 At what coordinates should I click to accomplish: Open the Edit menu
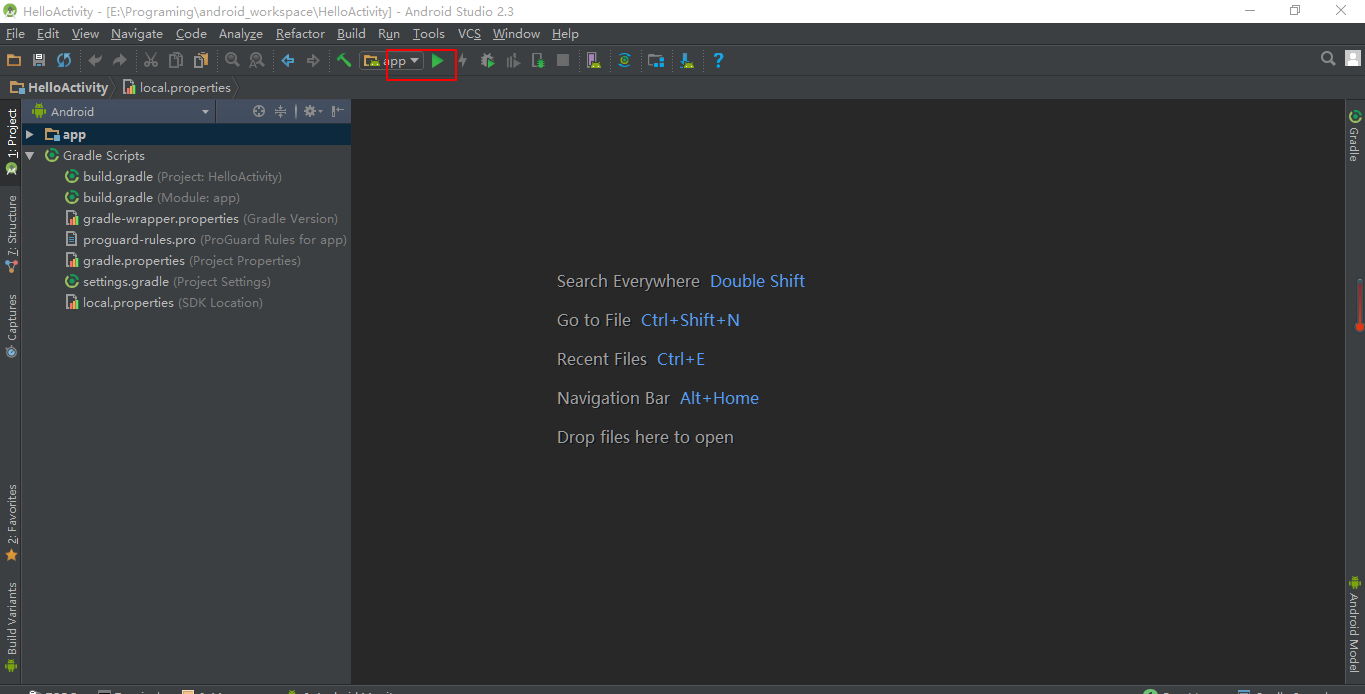point(48,34)
